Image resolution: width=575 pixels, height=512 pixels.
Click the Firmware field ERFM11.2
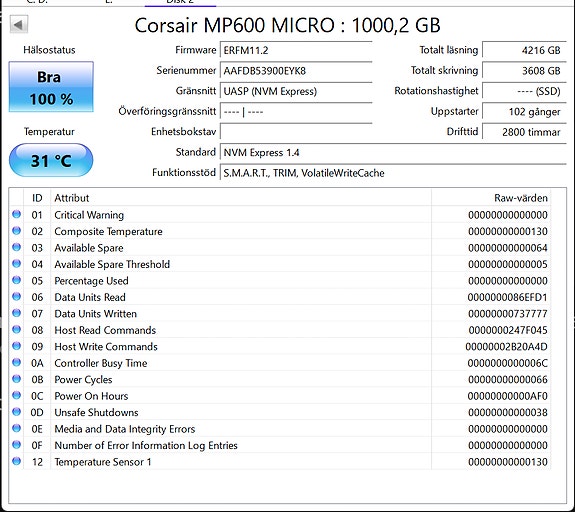tap(296, 50)
